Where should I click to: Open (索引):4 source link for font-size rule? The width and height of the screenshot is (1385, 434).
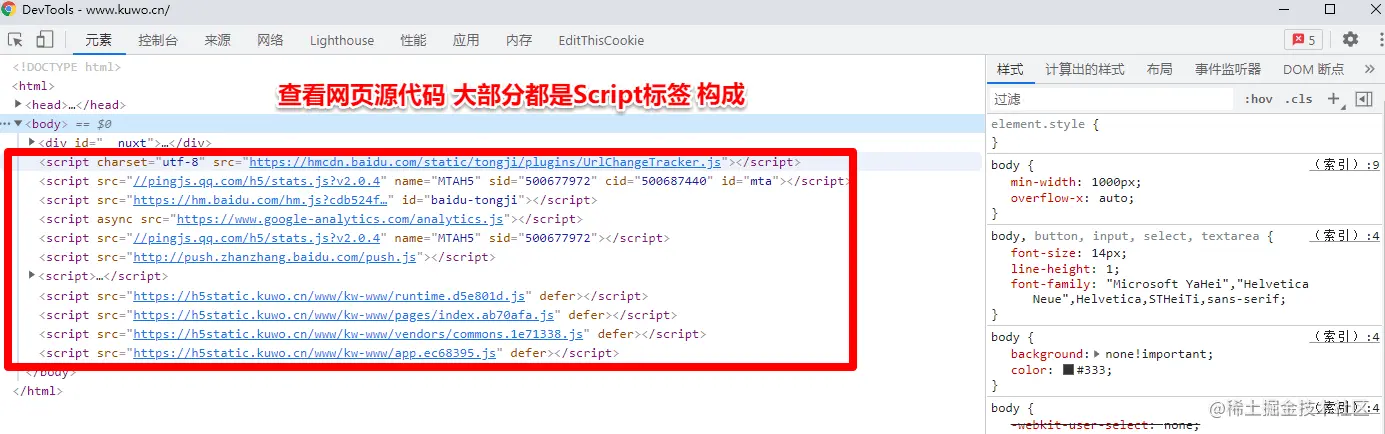coord(1345,236)
